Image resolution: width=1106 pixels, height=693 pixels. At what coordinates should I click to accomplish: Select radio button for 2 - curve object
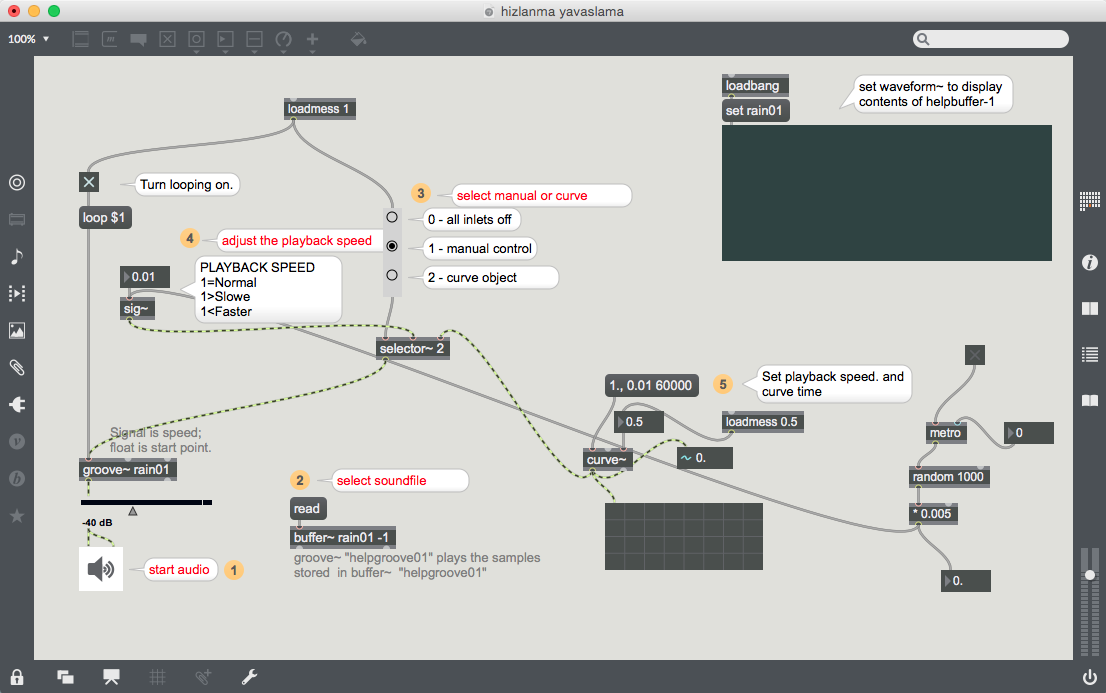[392, 275]
